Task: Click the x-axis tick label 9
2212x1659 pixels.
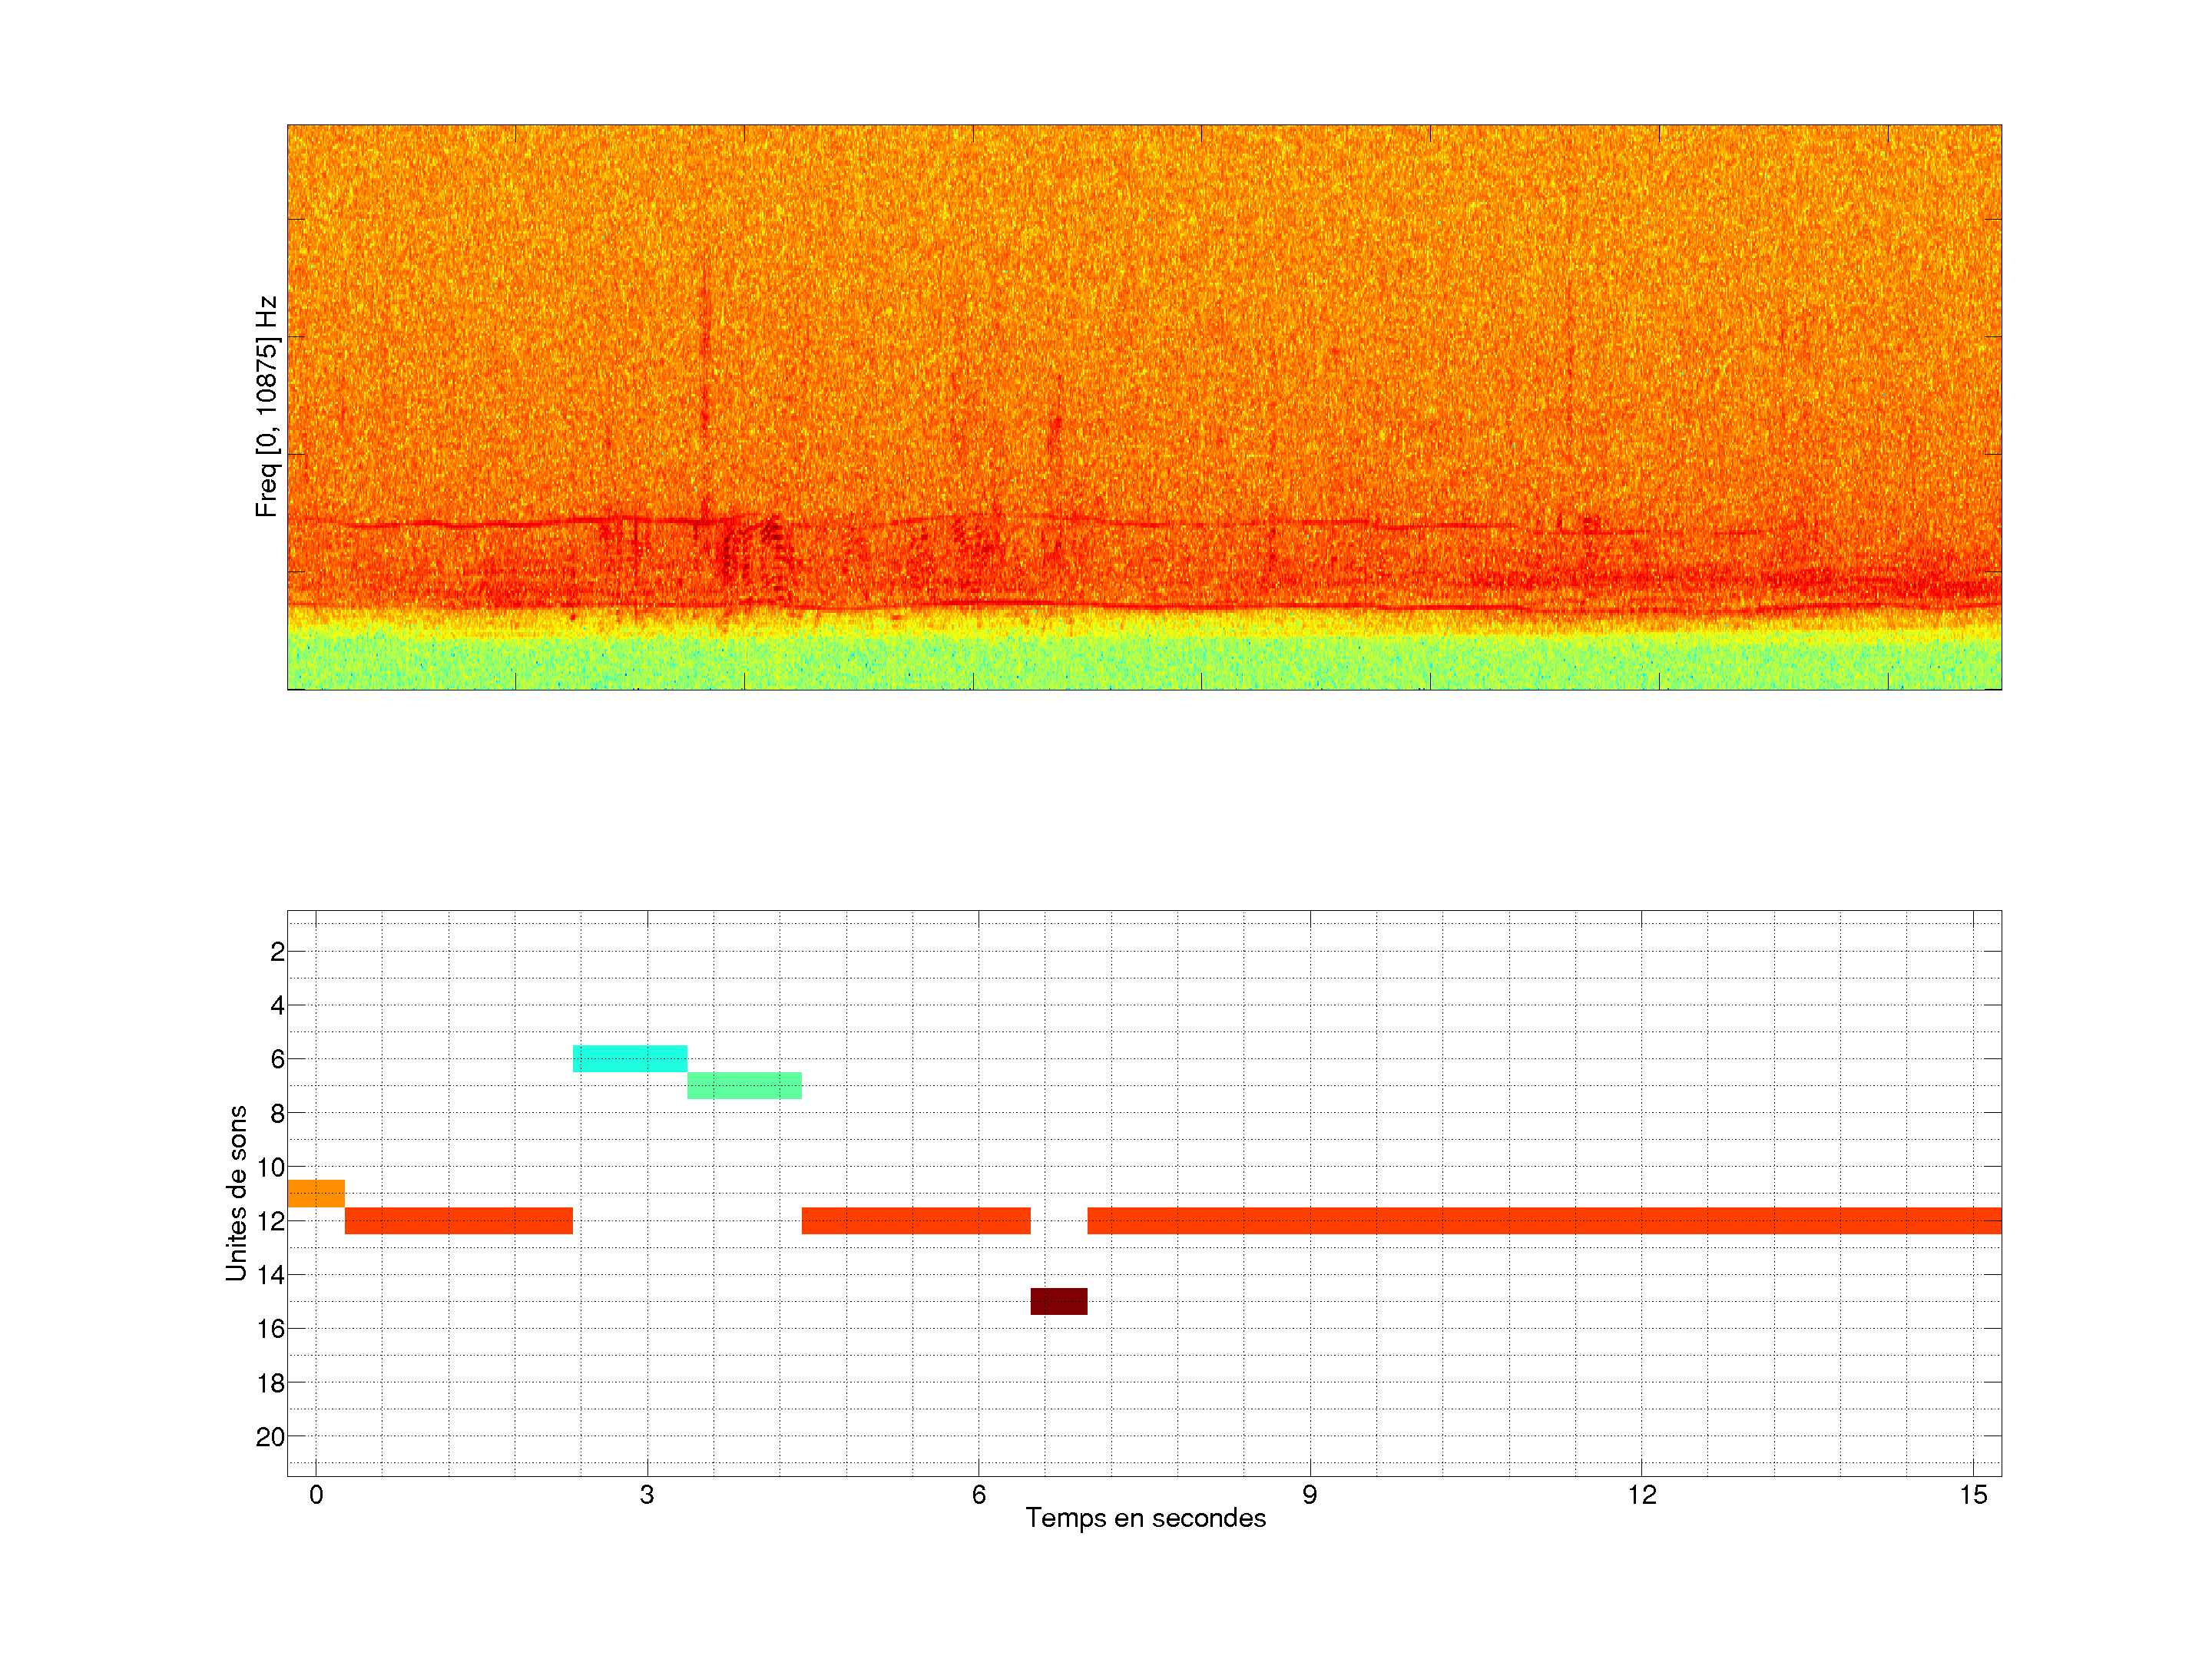Action: pyautogui.click(x=1309, y=1495)
